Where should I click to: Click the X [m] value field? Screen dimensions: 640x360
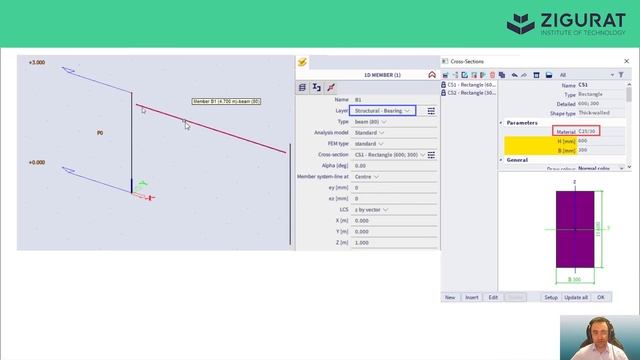pos(395,220)
